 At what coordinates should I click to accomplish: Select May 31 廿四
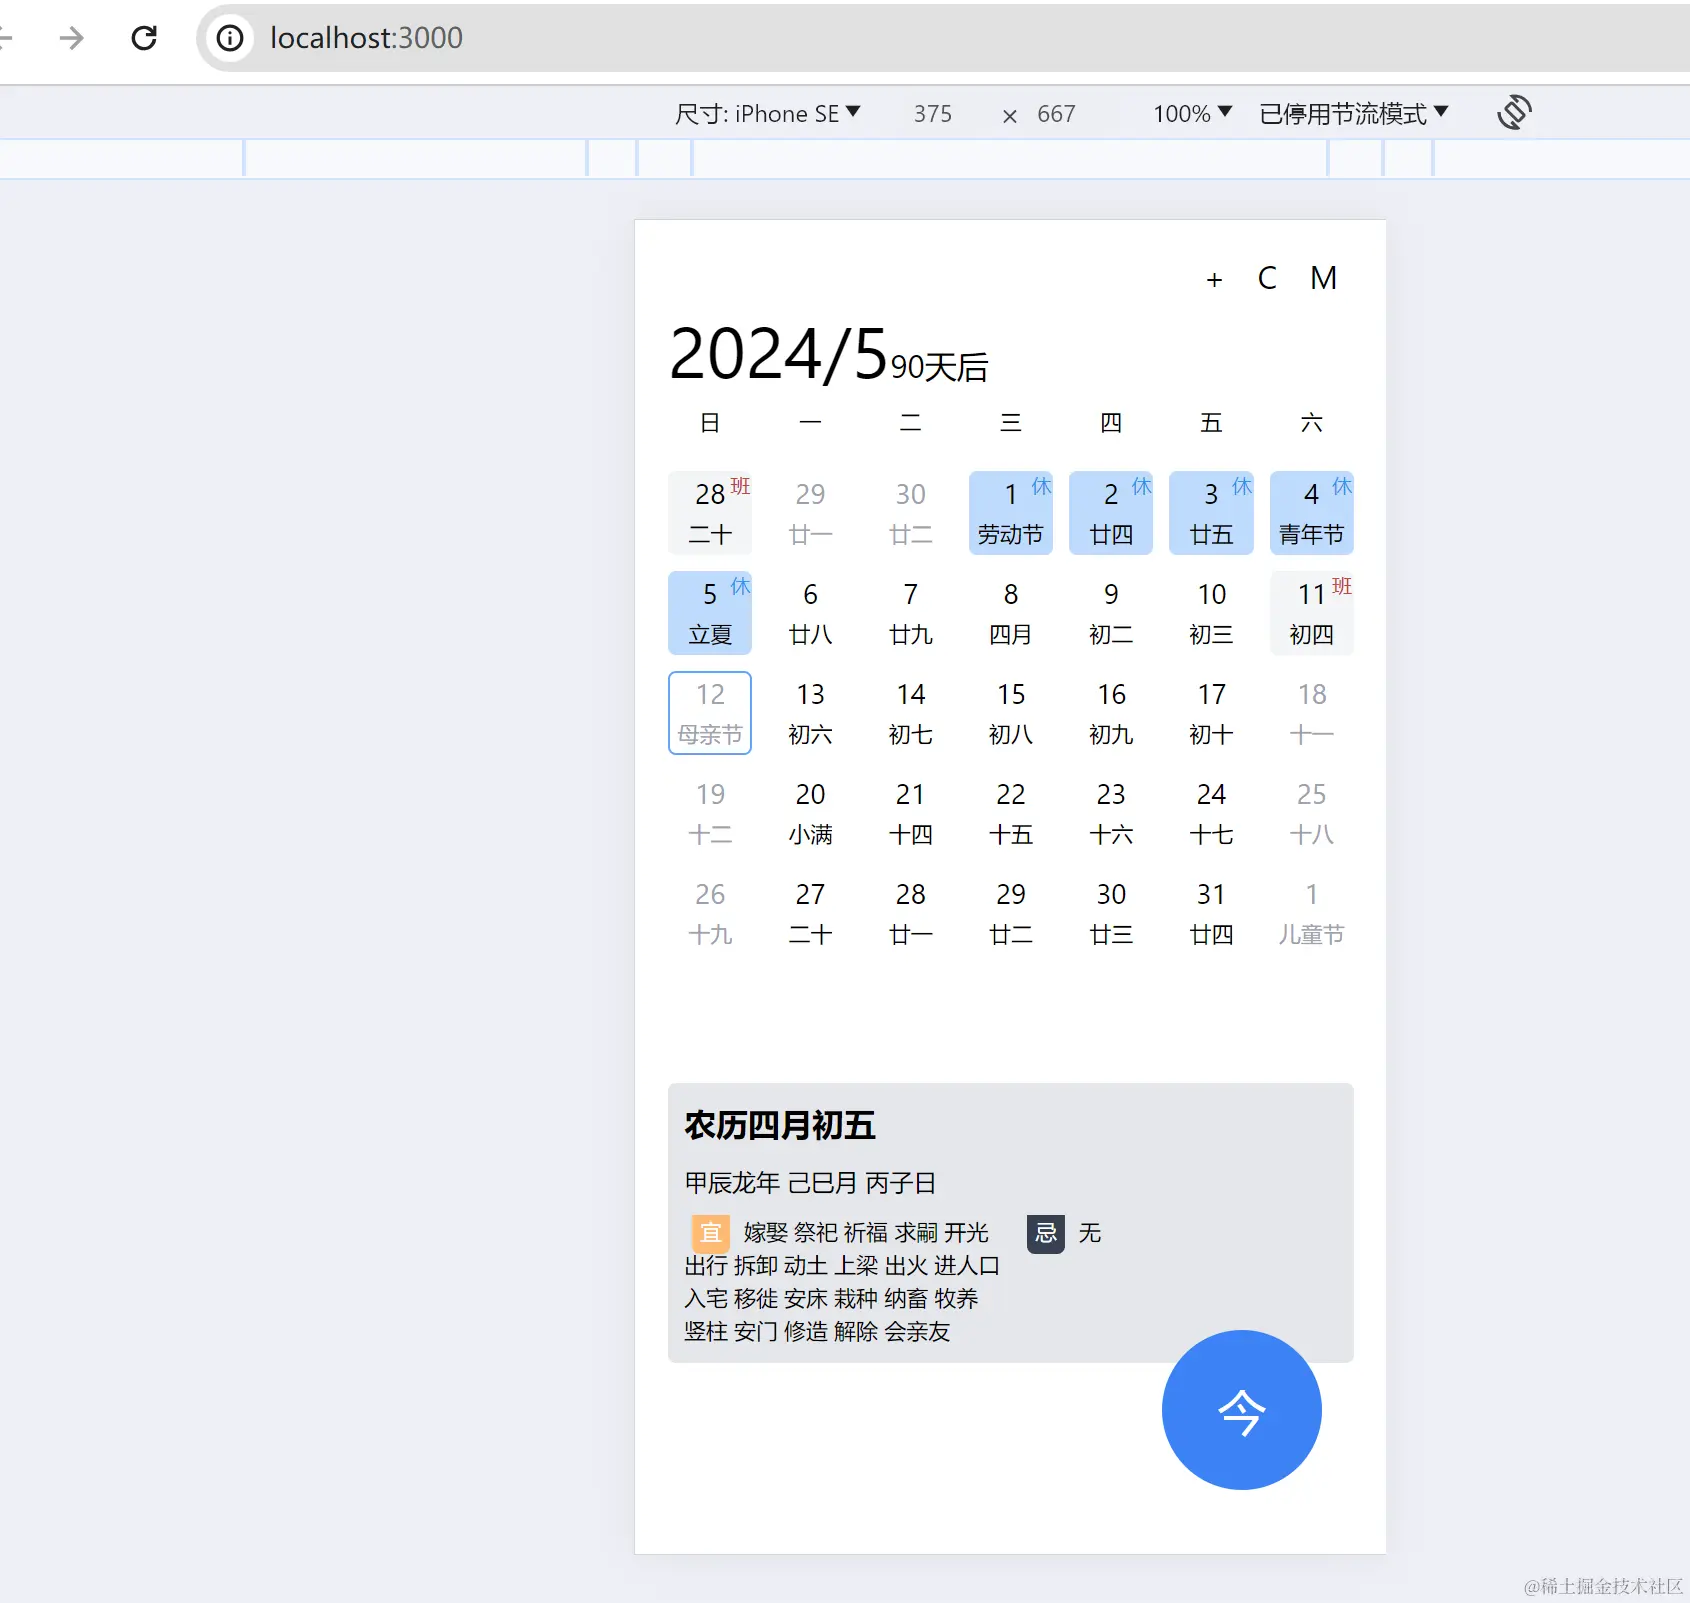1211,913
